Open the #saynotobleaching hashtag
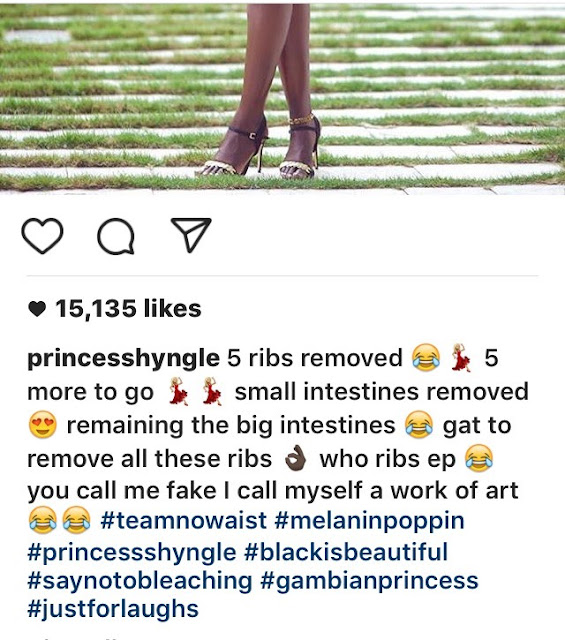565x640 pixels. 140,582
